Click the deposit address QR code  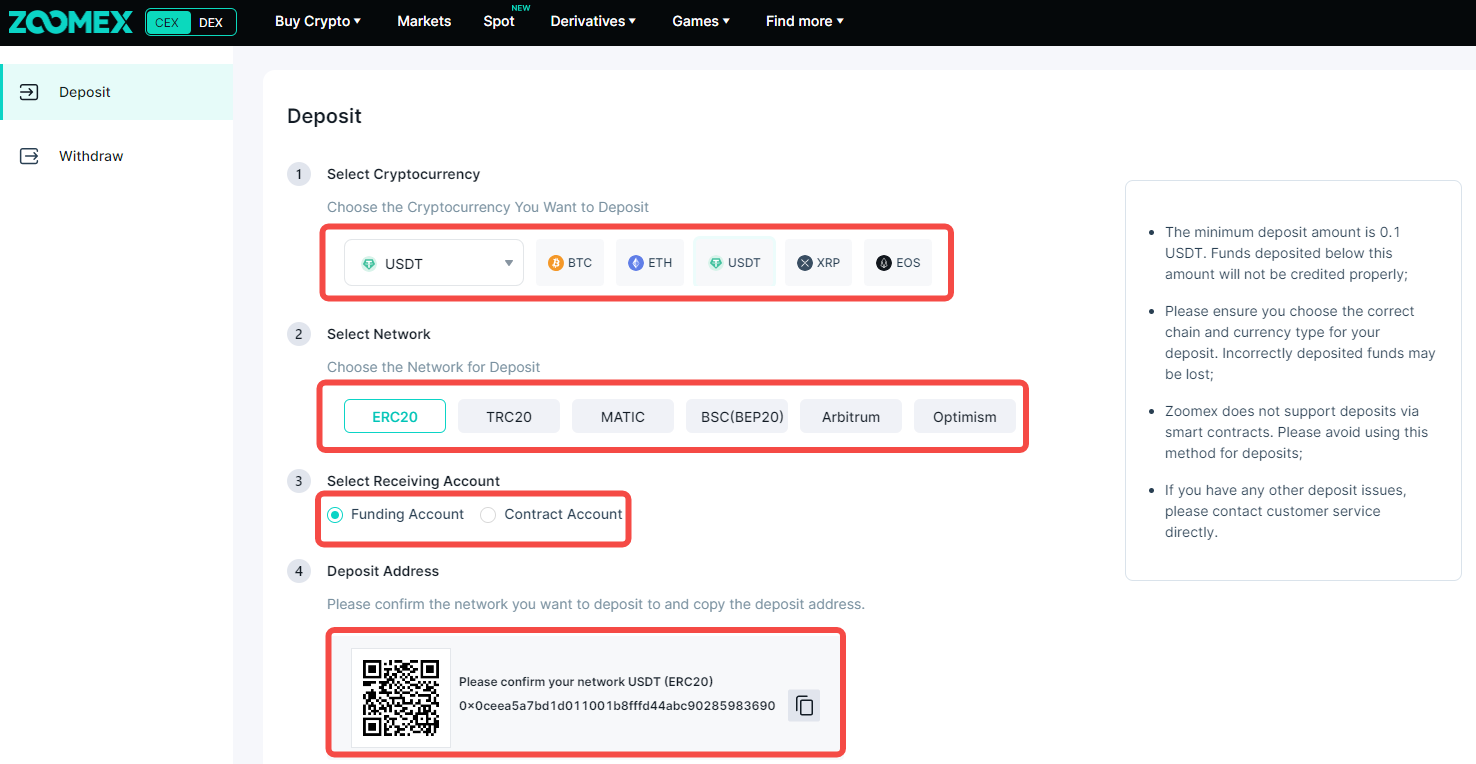[400, 697]
